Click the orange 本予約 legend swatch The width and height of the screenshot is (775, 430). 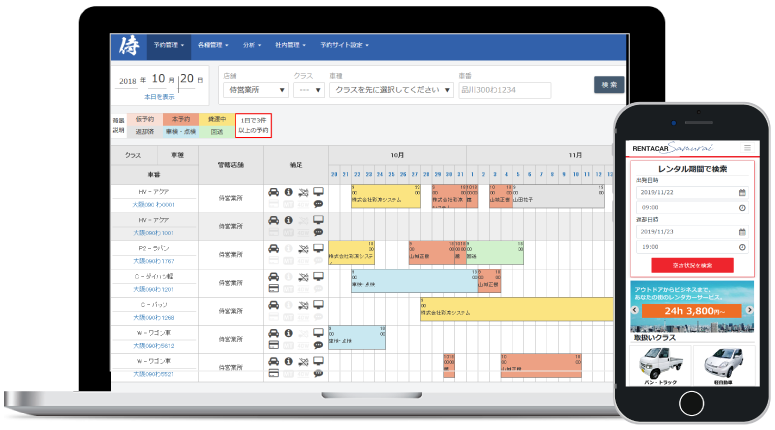(x=182, y=120)
